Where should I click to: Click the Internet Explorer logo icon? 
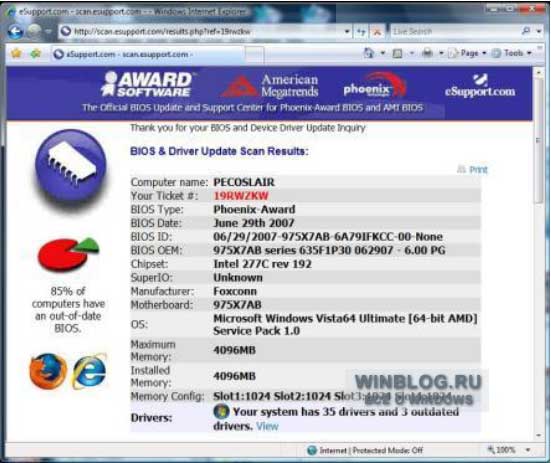[89, 372]
